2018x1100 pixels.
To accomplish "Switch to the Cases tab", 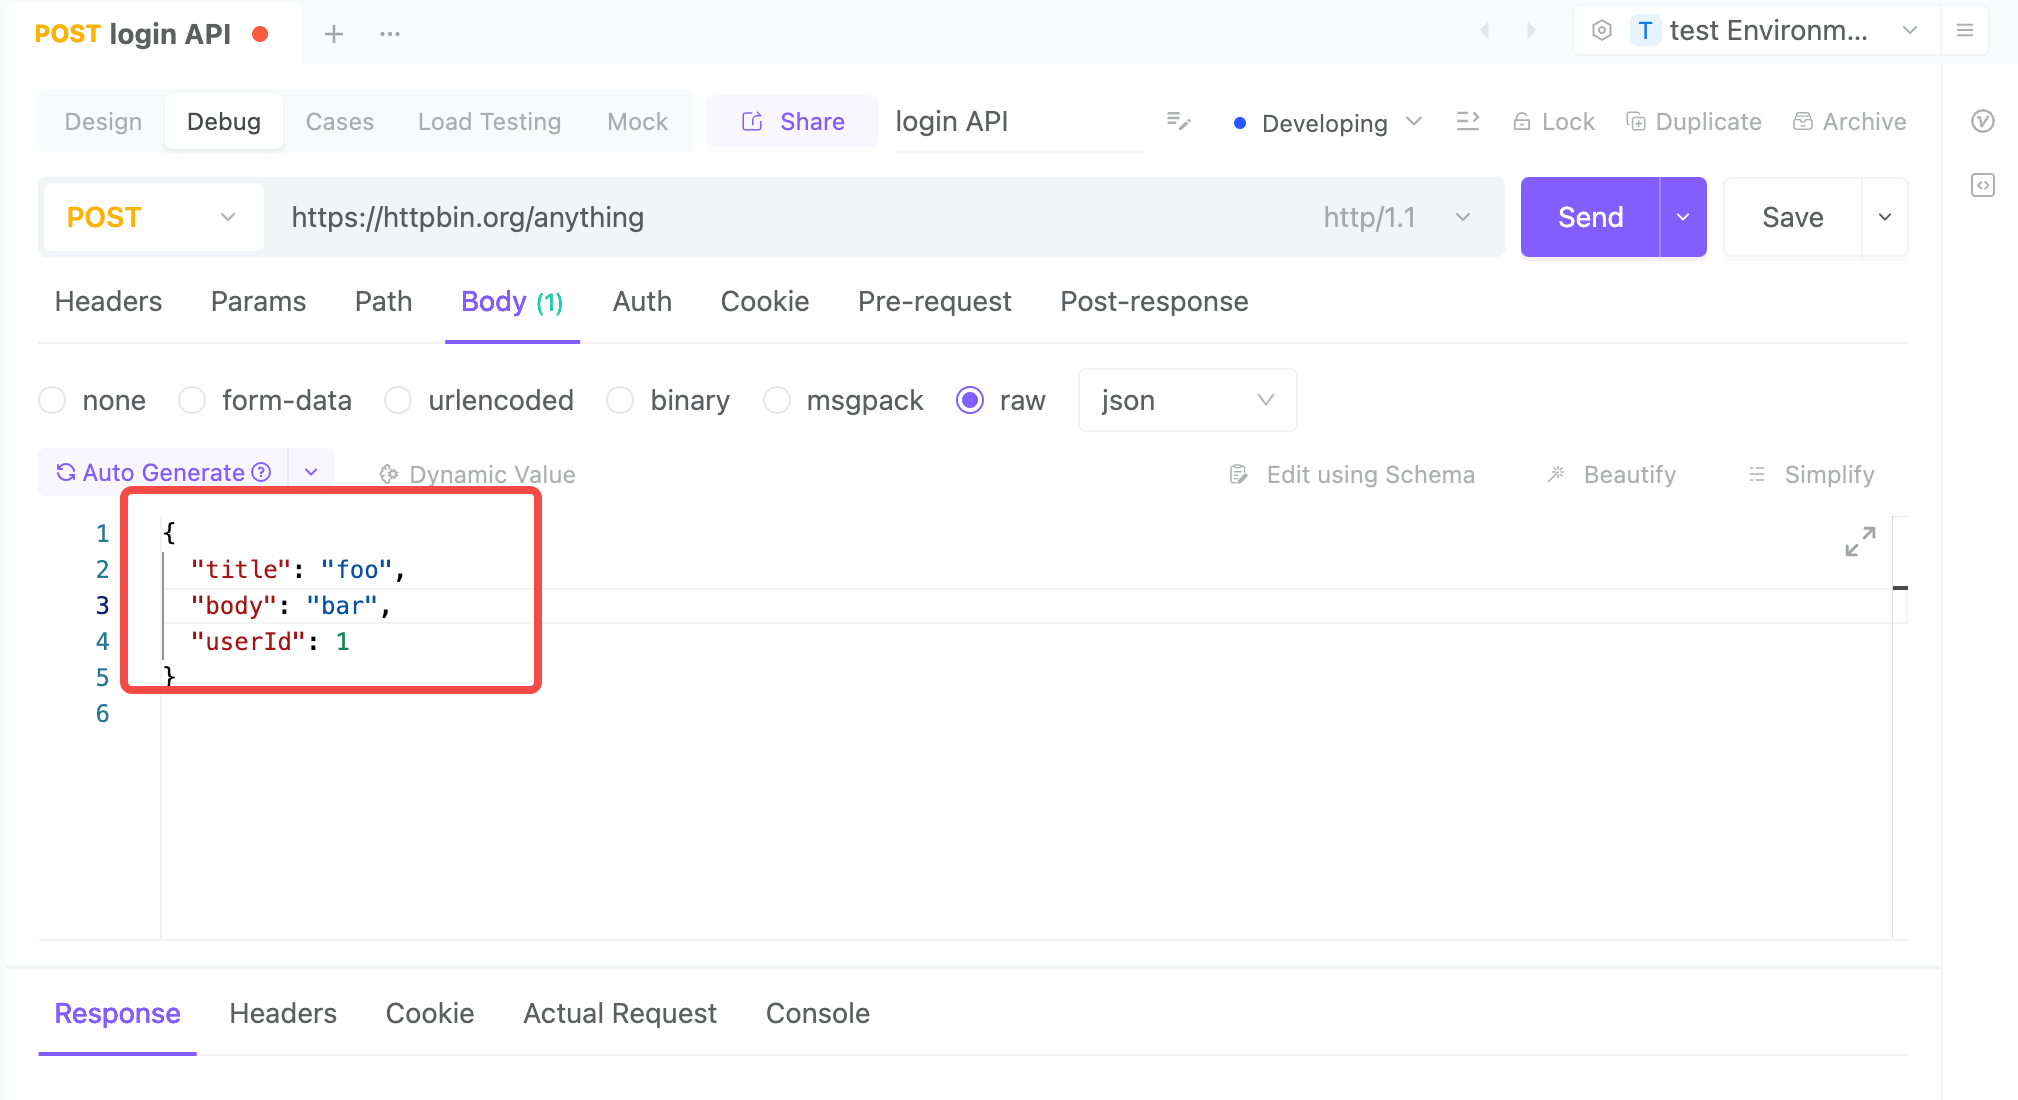I will [340, 121].
